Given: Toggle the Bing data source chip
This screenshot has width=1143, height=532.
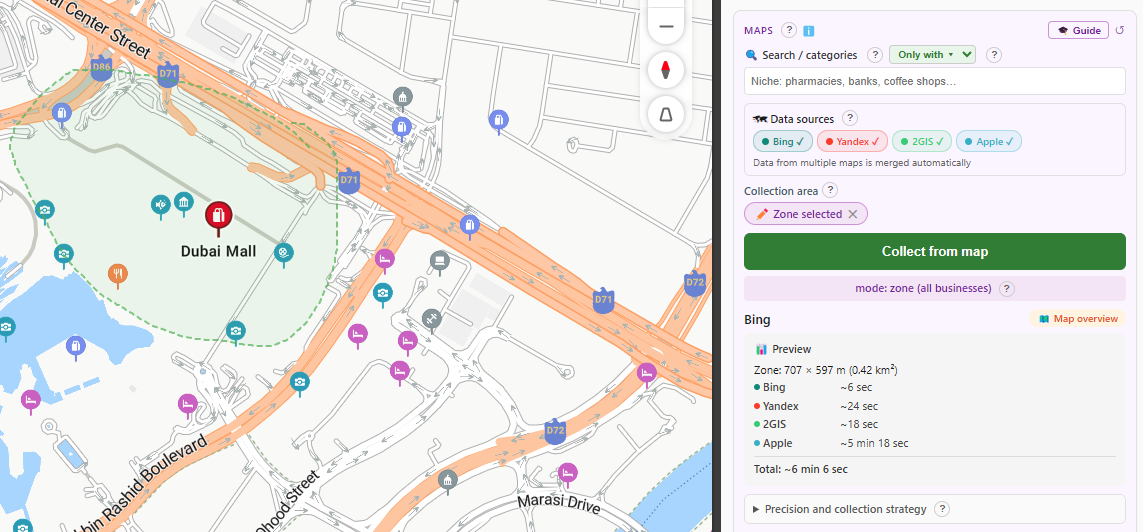Looking at the screenshot, I should 782,141.
